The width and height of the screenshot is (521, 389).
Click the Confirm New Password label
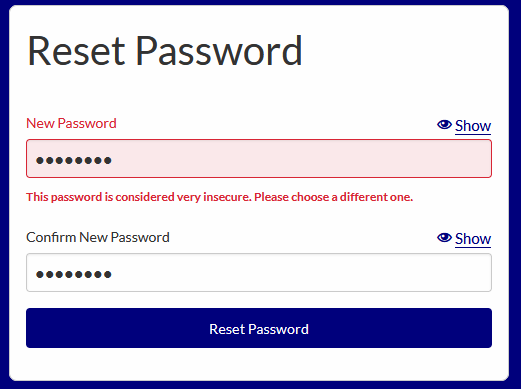click(98, 237)
